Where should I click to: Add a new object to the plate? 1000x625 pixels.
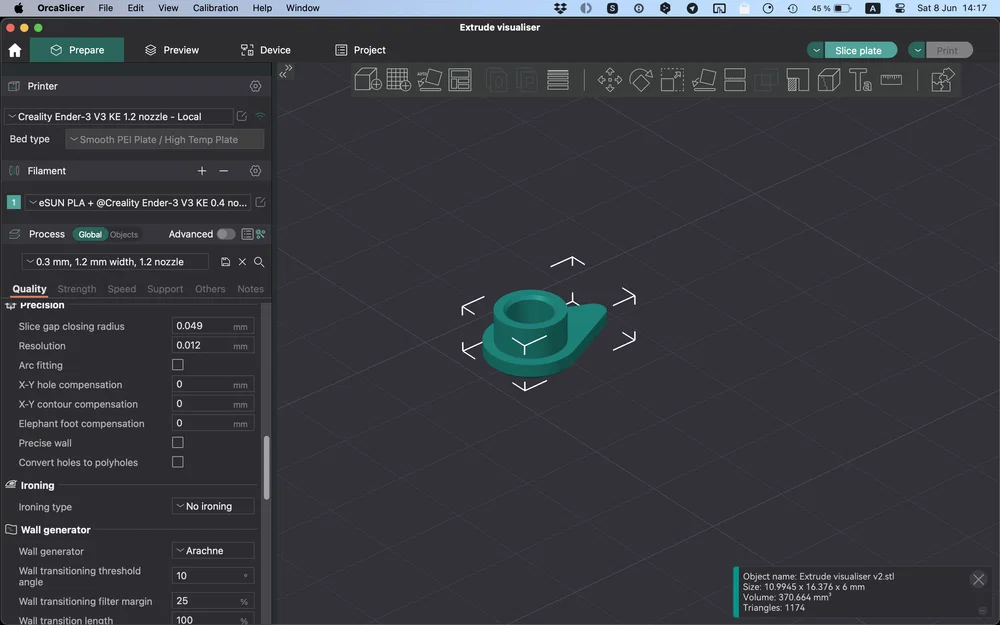[366, 80]
